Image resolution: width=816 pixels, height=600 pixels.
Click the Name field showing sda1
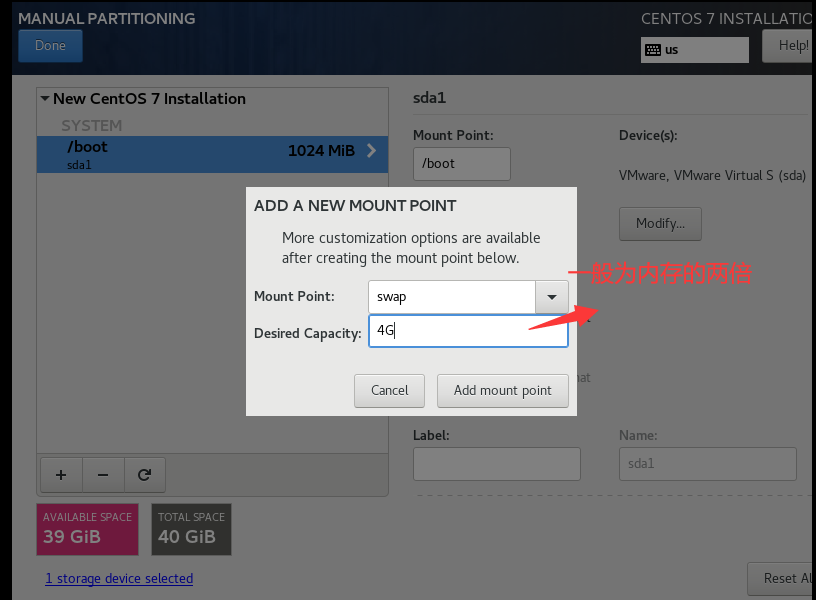(708, 464)
